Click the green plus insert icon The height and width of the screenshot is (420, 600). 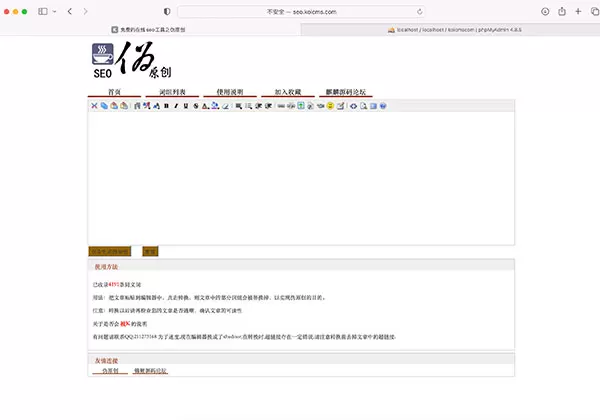pyautogui.click(x=301, y=106)
